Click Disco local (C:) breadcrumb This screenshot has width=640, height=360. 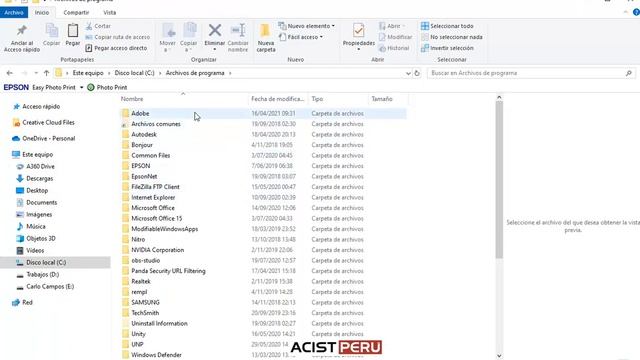coord(134,73)
